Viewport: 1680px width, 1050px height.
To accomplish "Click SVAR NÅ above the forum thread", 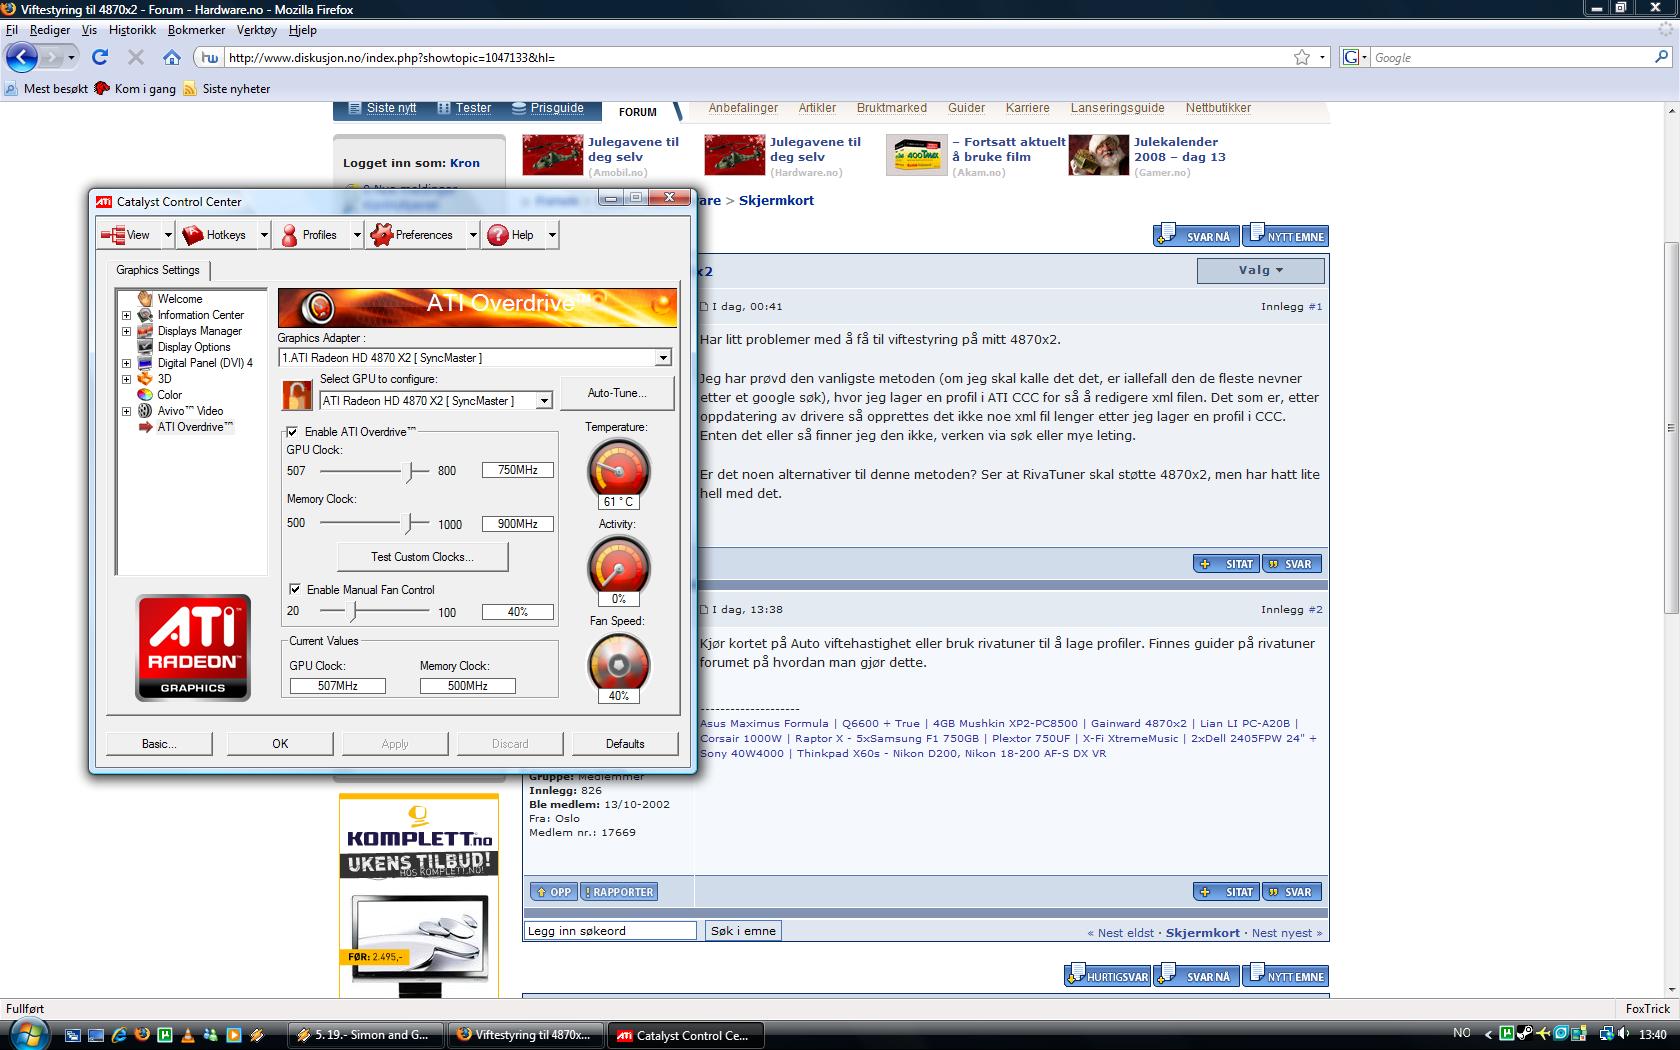I will point(1197,236).
